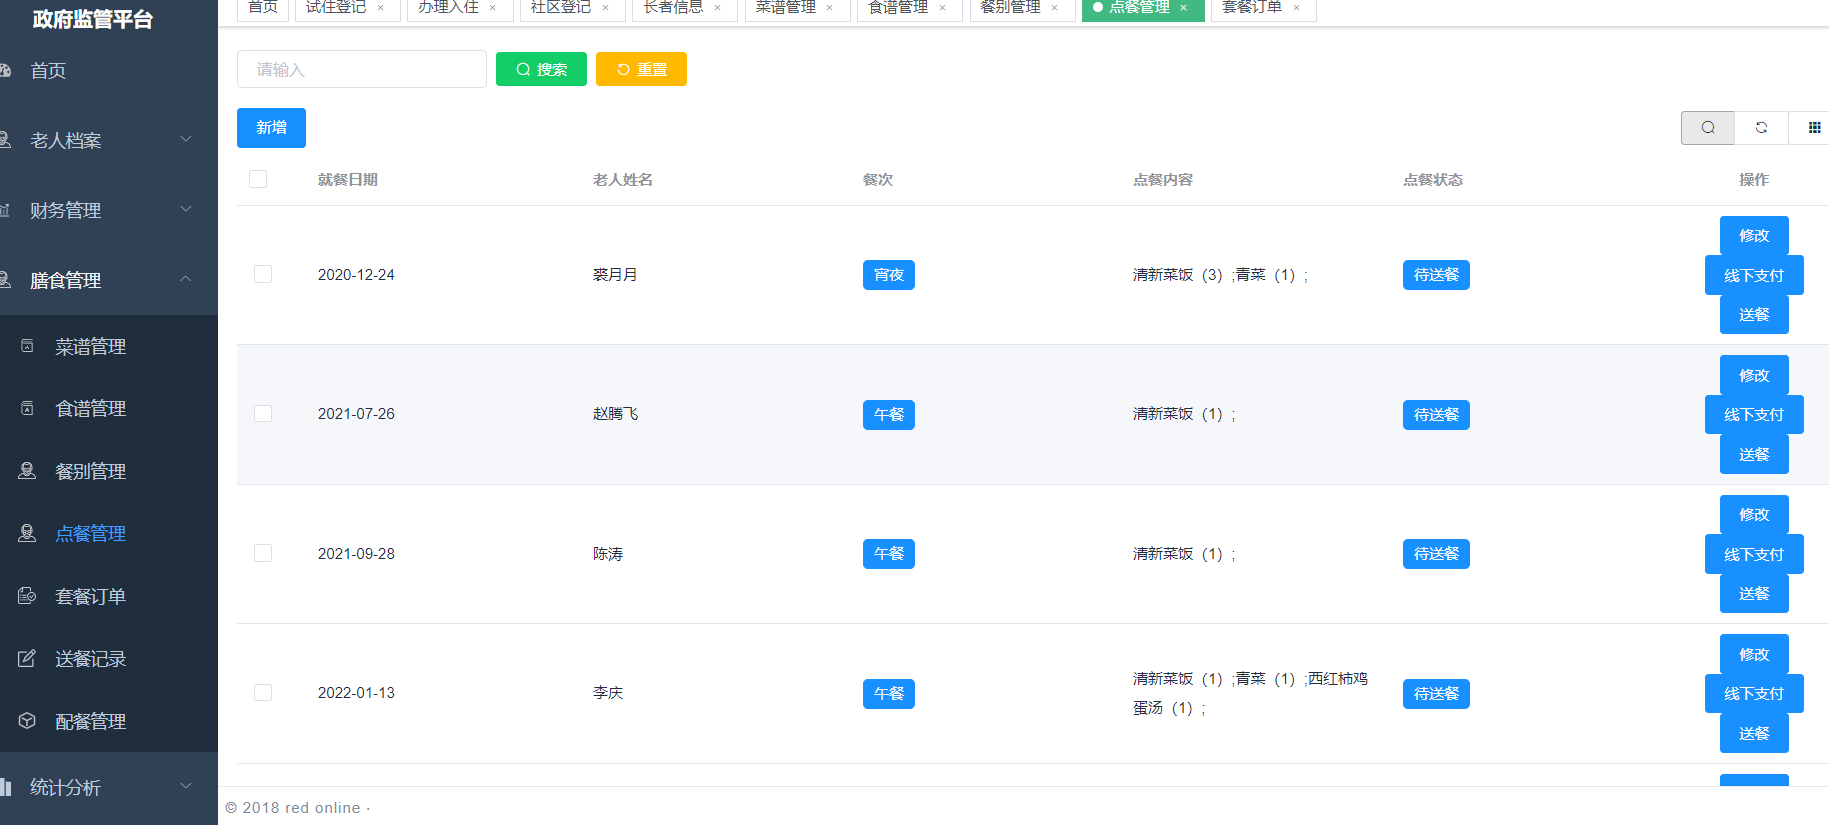Click the blue 新增 button

[271, 128]
